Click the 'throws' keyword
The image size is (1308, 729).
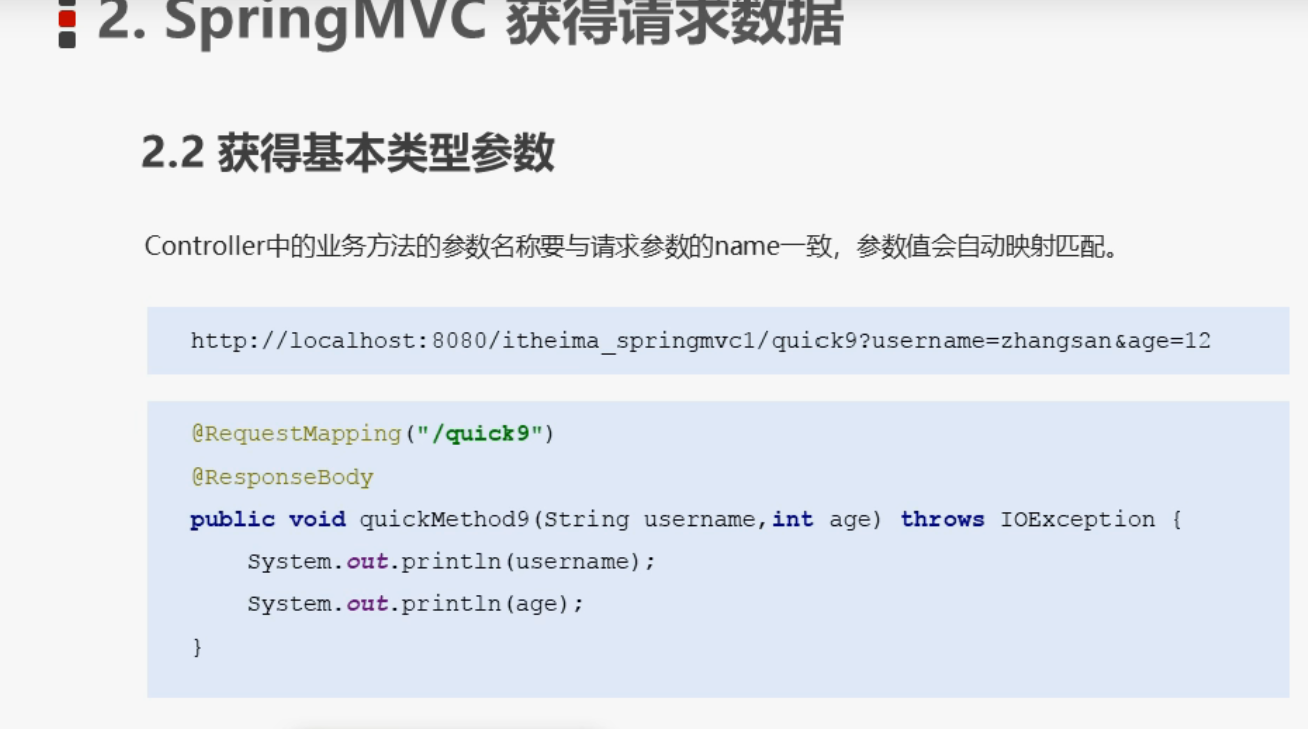942,520
